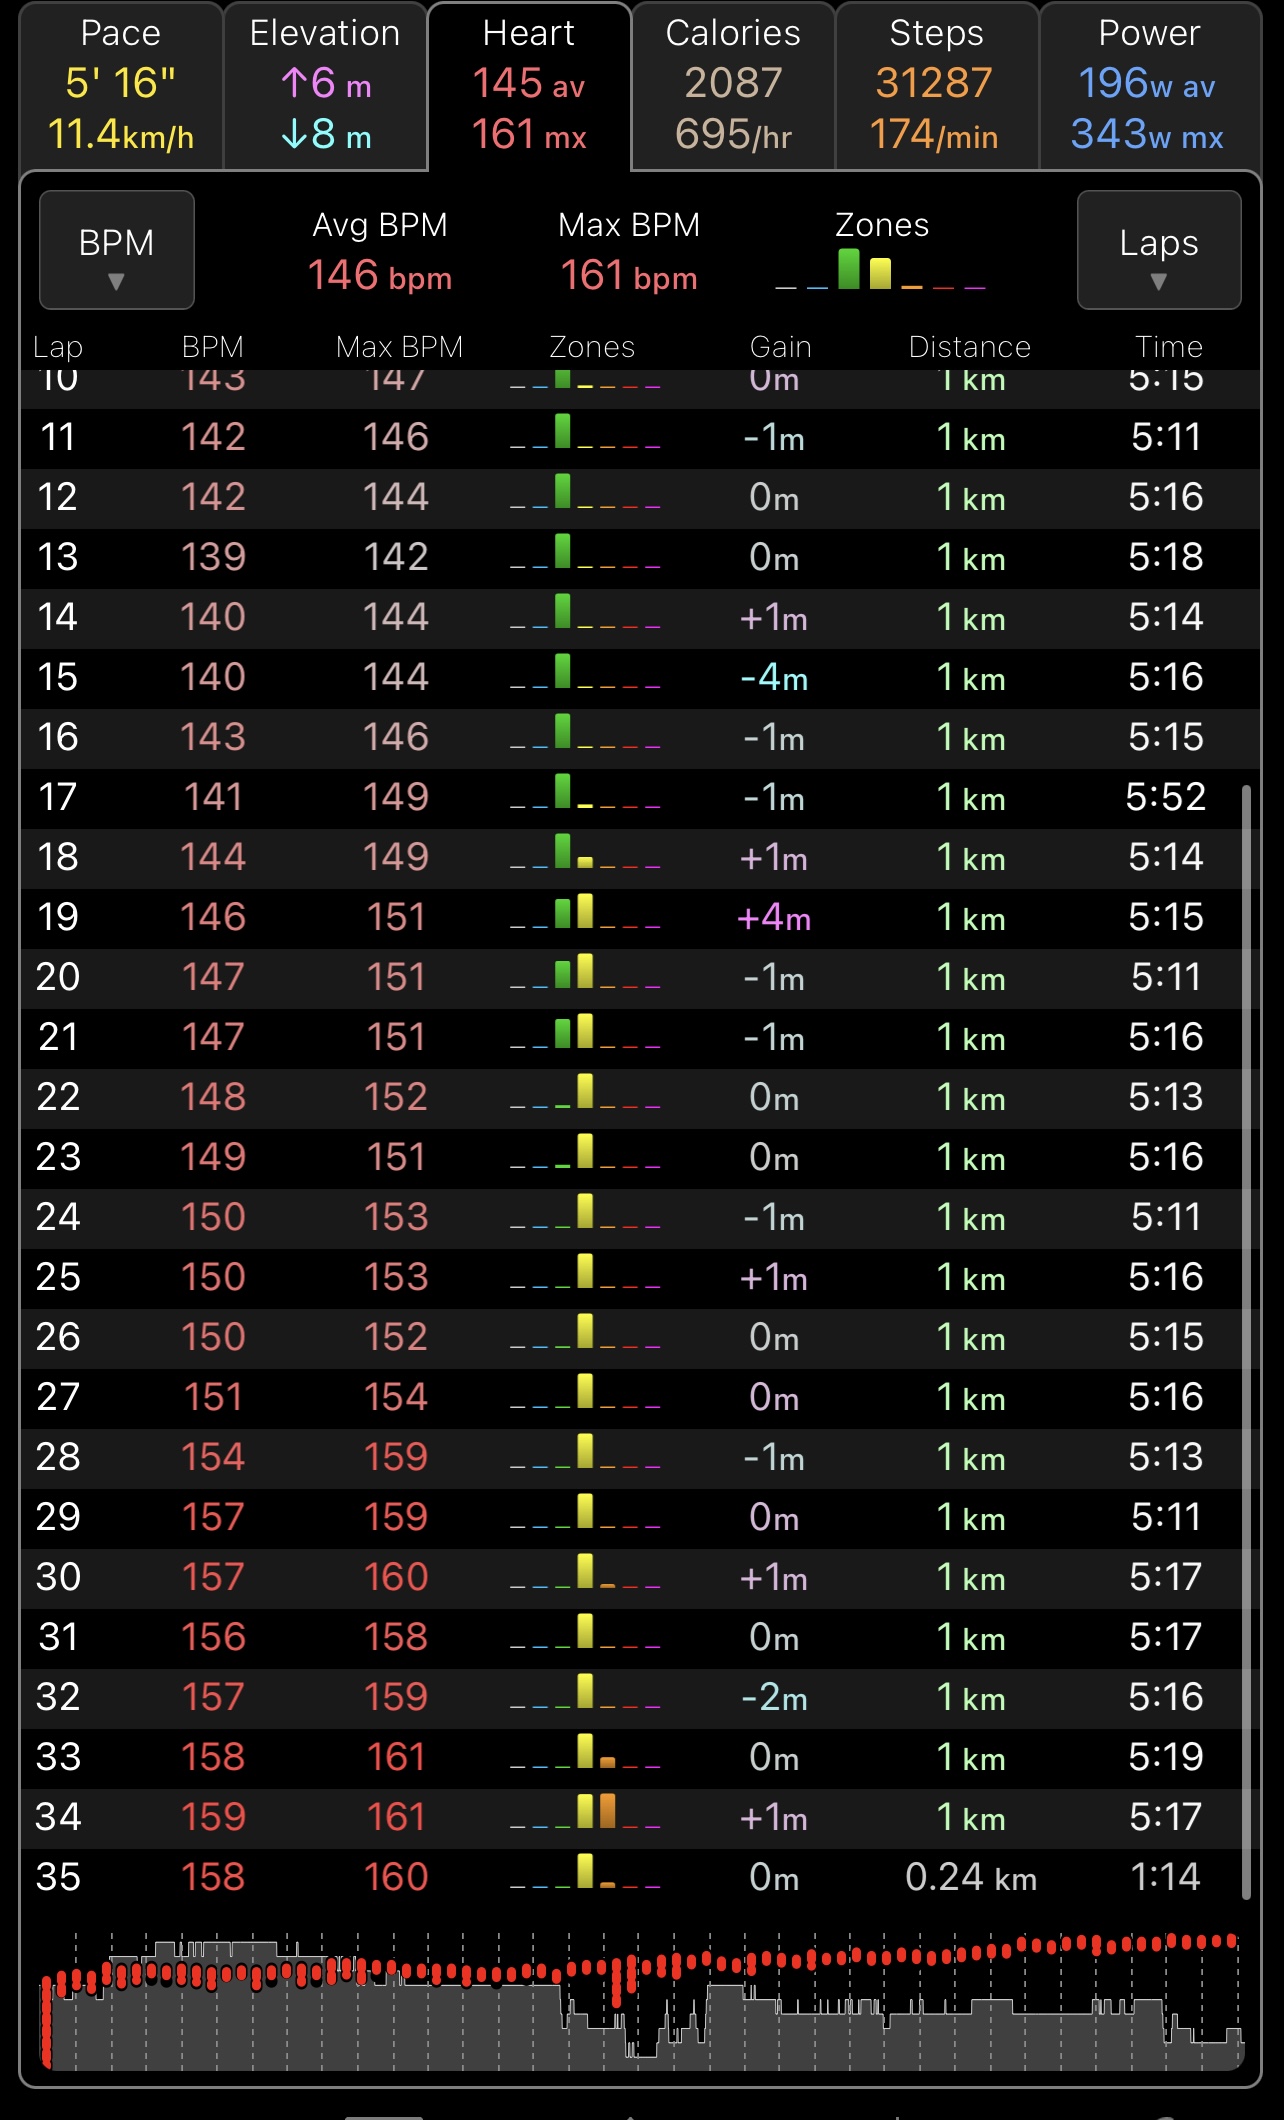Switch to the Pace tab
Image resolution: width=1284 pixels, height=2120 pixels.
[x=121, y=86]
